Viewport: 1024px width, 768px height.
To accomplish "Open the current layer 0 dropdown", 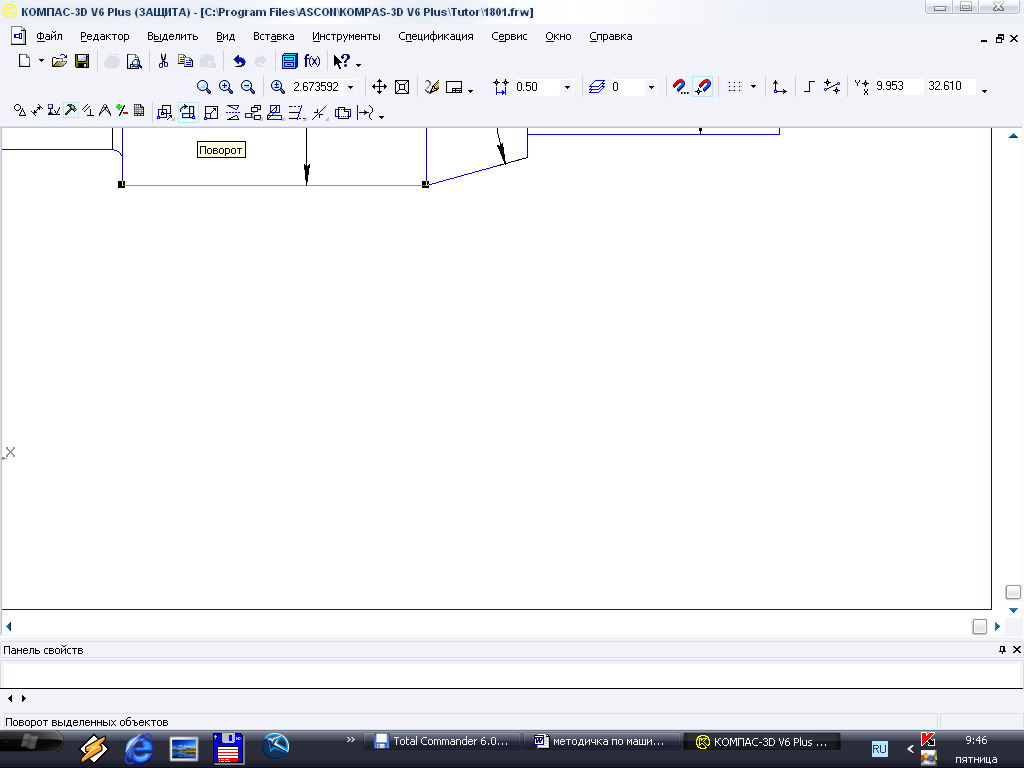I will [x=650, y=87].
